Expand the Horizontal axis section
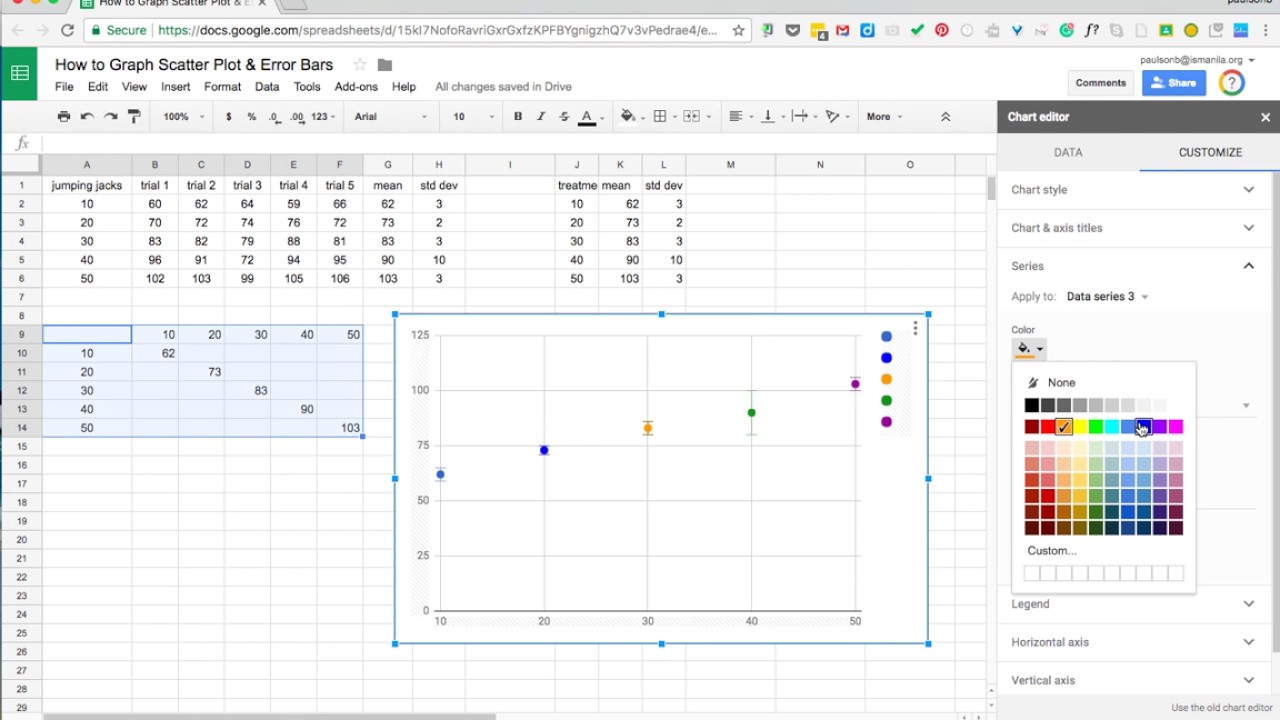This screenshot has height=720, width=1280. point(1132,642)
